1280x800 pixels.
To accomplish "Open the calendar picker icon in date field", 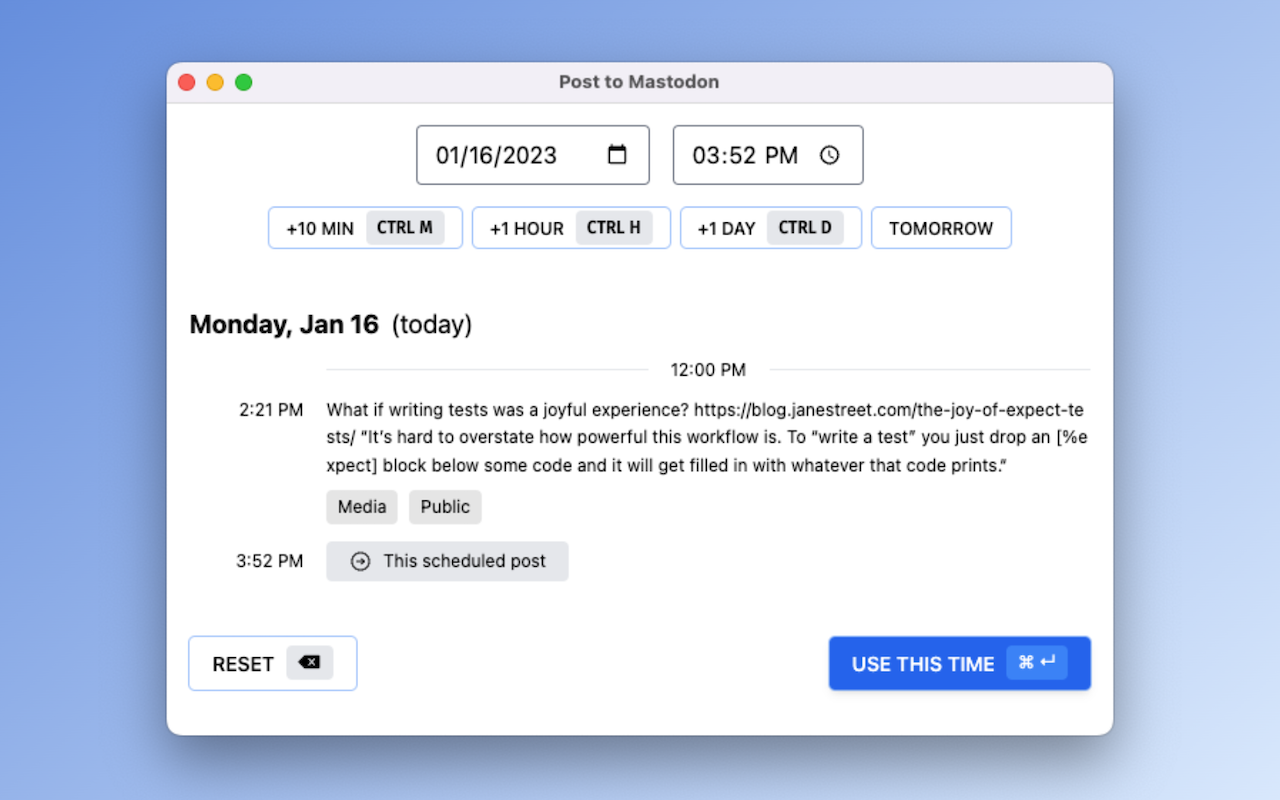I will click(617, 155).
